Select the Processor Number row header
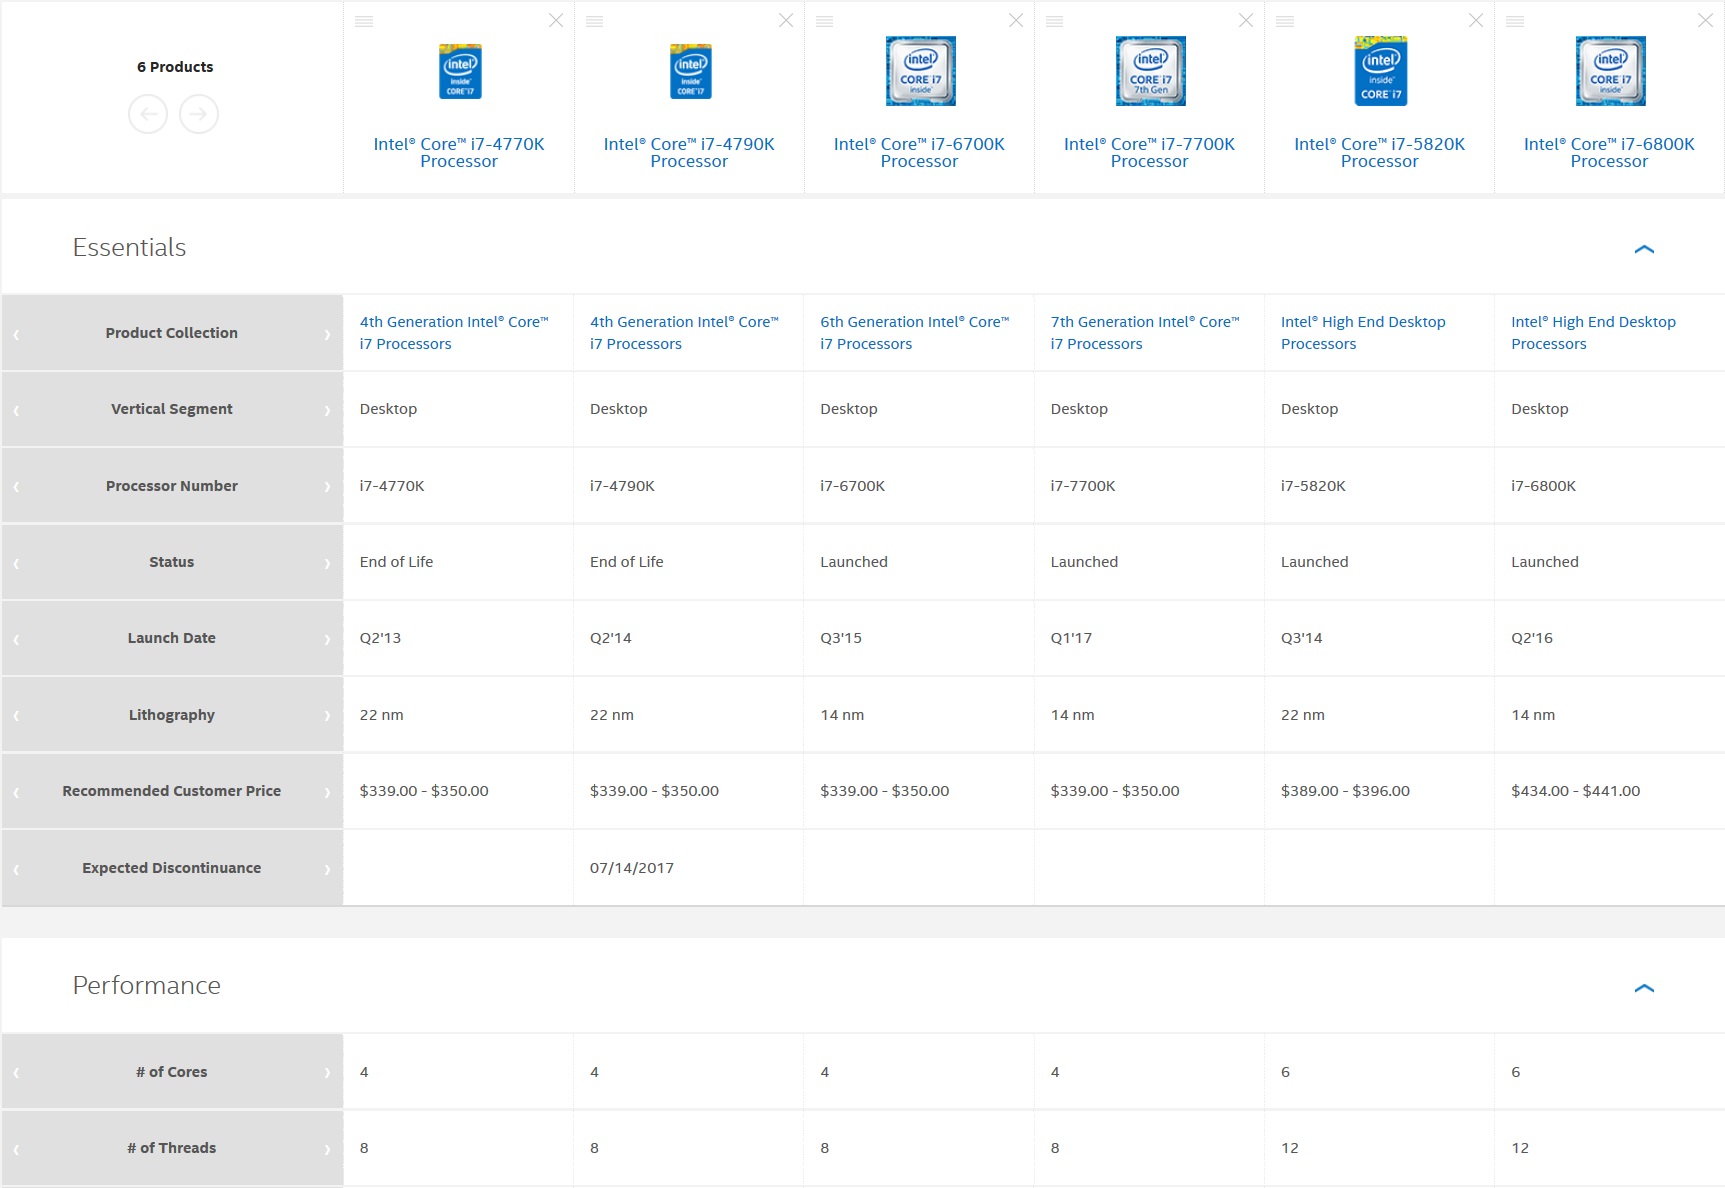The height and width of the screenshot is (1188, 1725). [x=172, y=486]
